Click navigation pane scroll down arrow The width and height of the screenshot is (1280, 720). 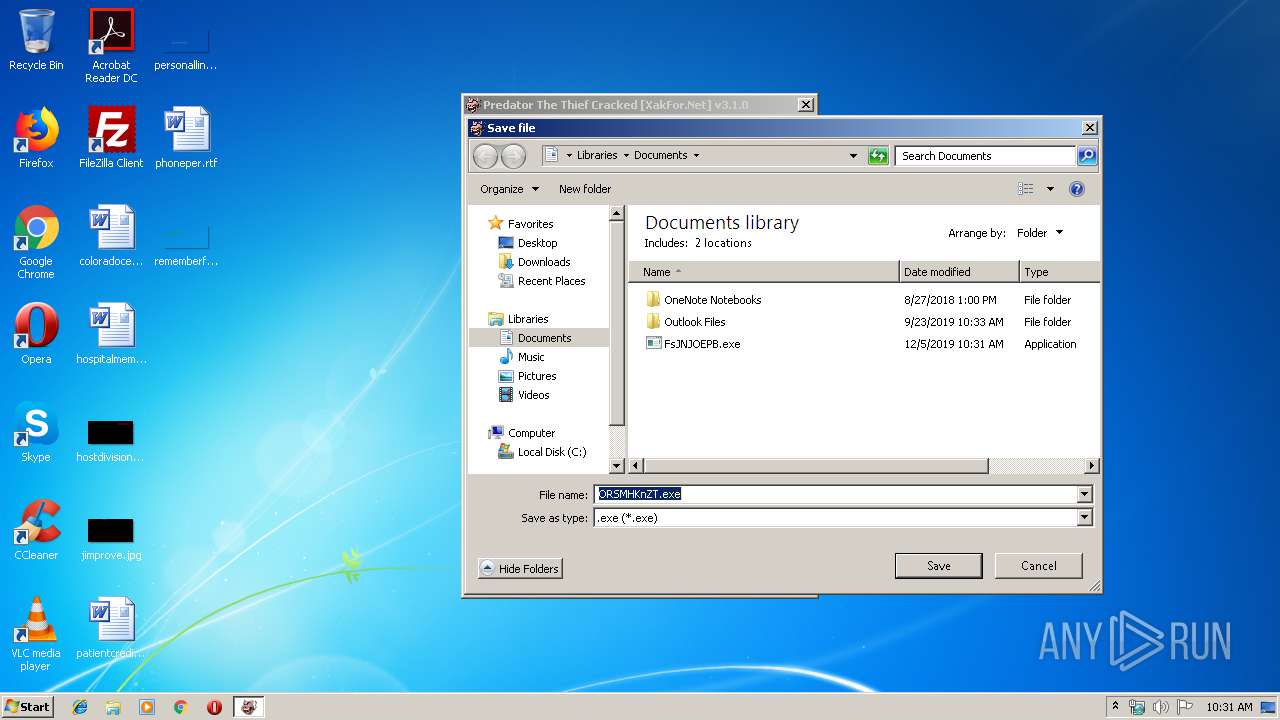tap(617, 466)
